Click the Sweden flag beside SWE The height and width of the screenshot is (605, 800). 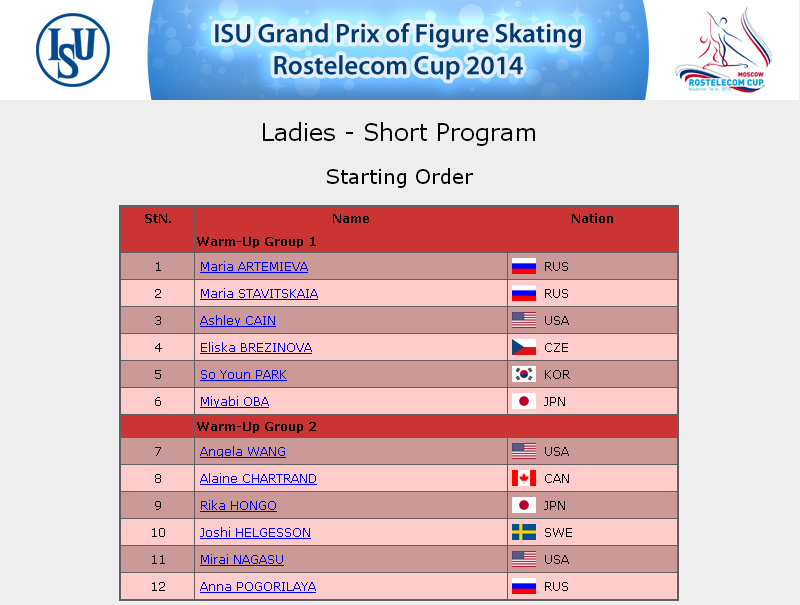(x=523, y=533)
